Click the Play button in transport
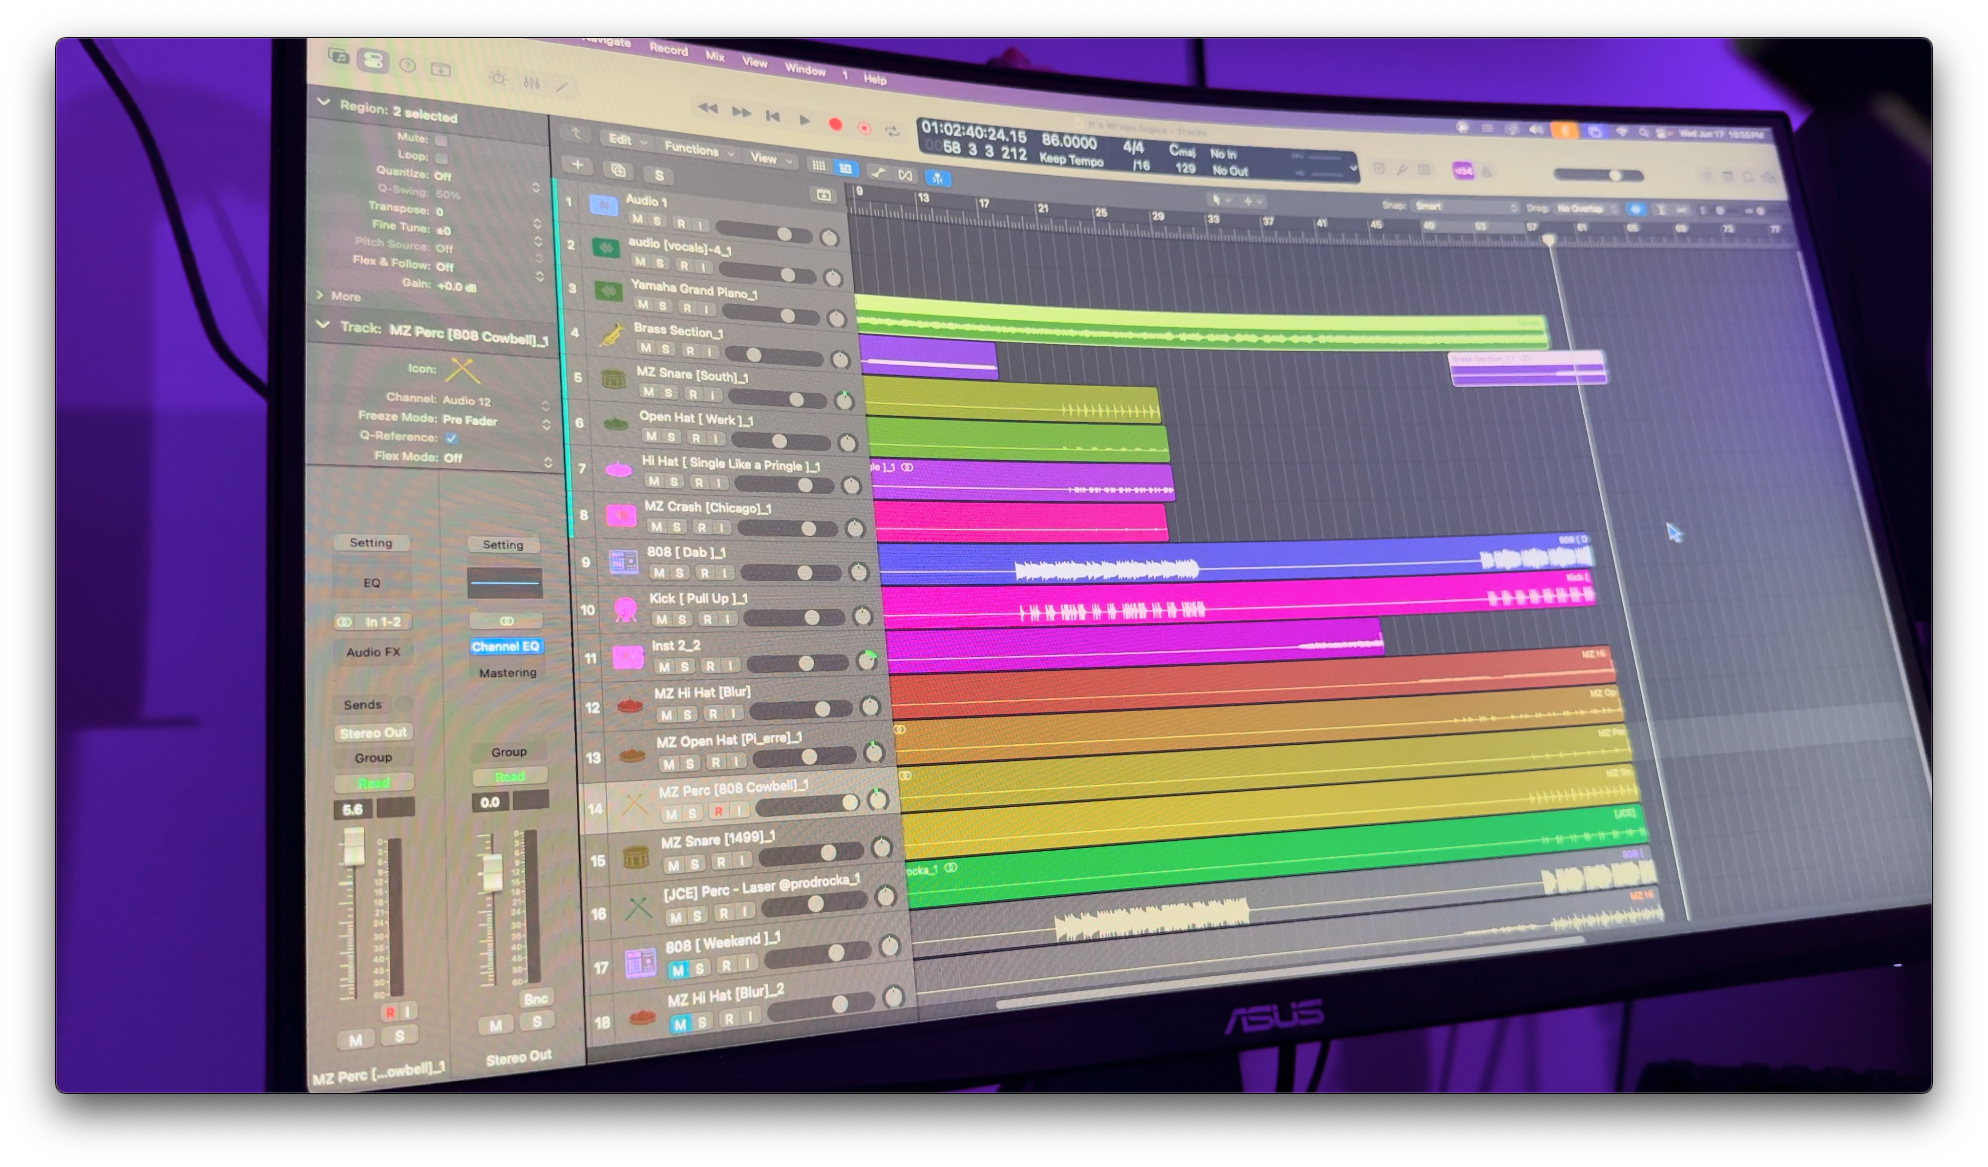Screen dimensions: 1988x1167 804,120
